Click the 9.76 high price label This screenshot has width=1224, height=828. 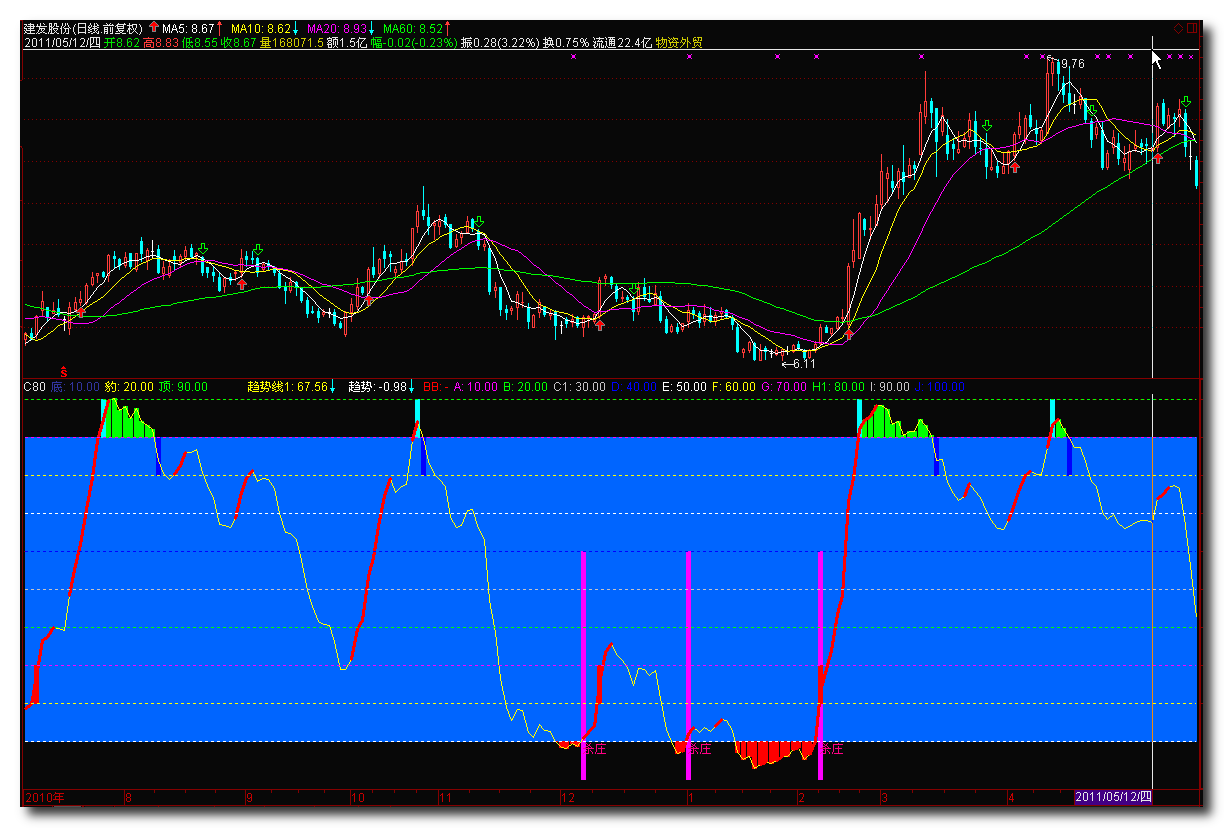tap(1072, 64)
